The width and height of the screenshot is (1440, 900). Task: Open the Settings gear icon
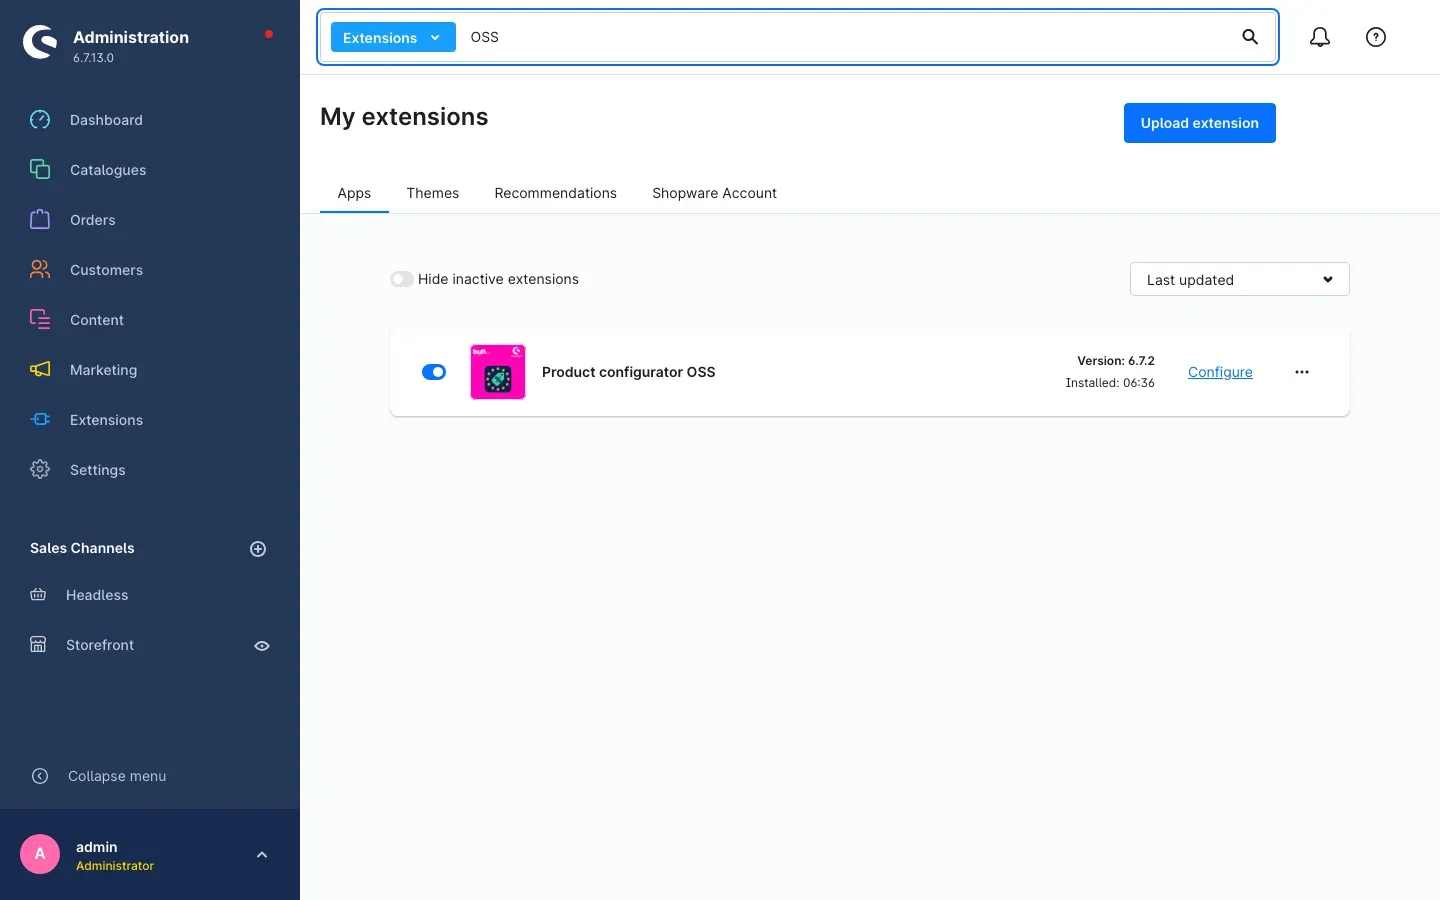click(40, 469)
